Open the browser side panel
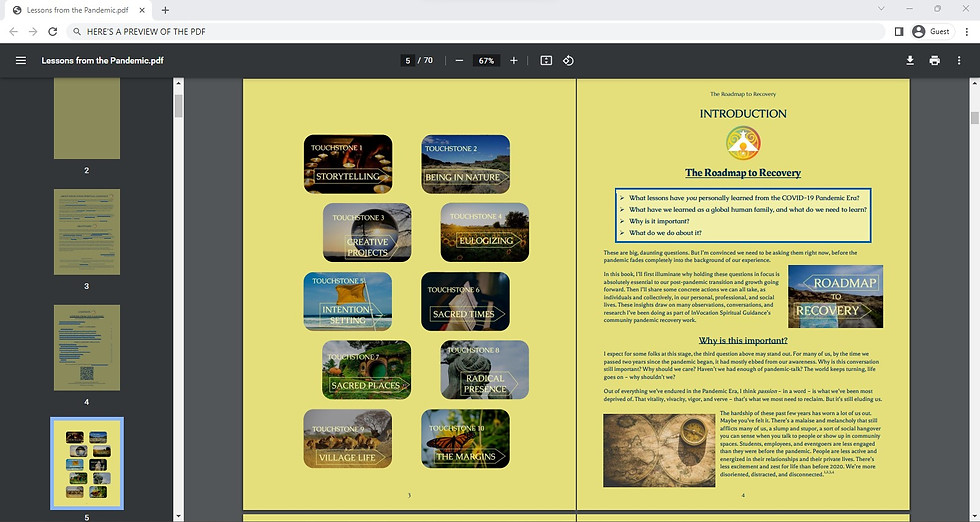Viewport: 980px width, 522px height. [x=899, y=31]
